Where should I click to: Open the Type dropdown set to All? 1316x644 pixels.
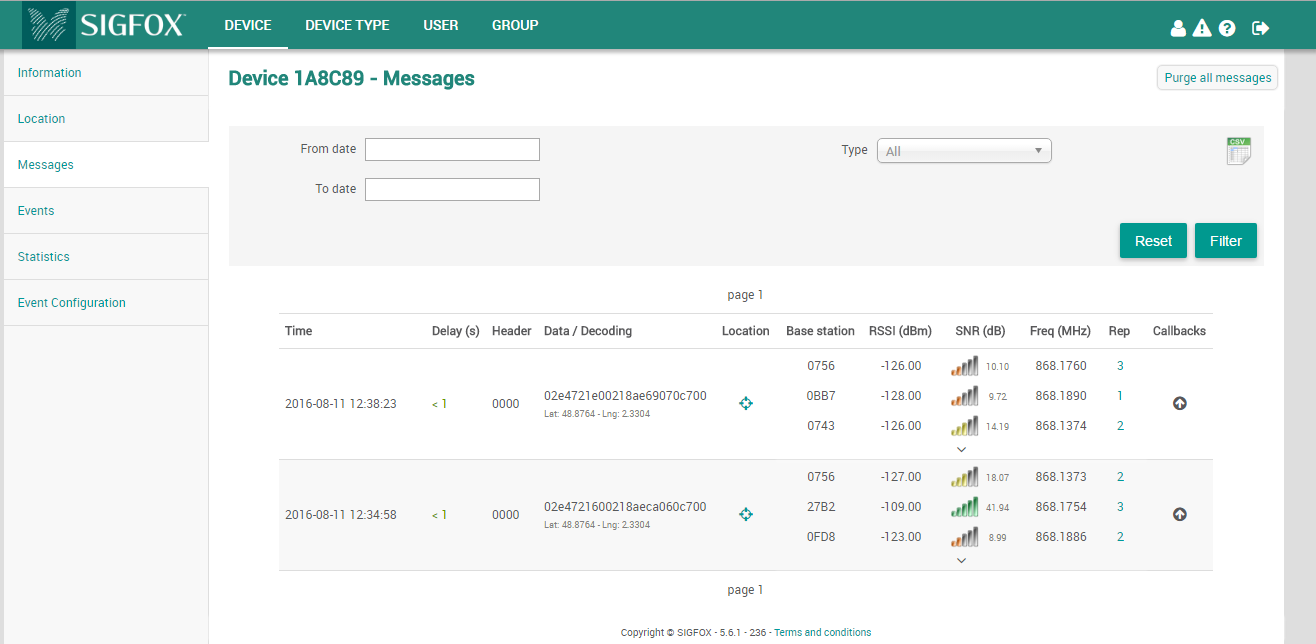point(964,151)
